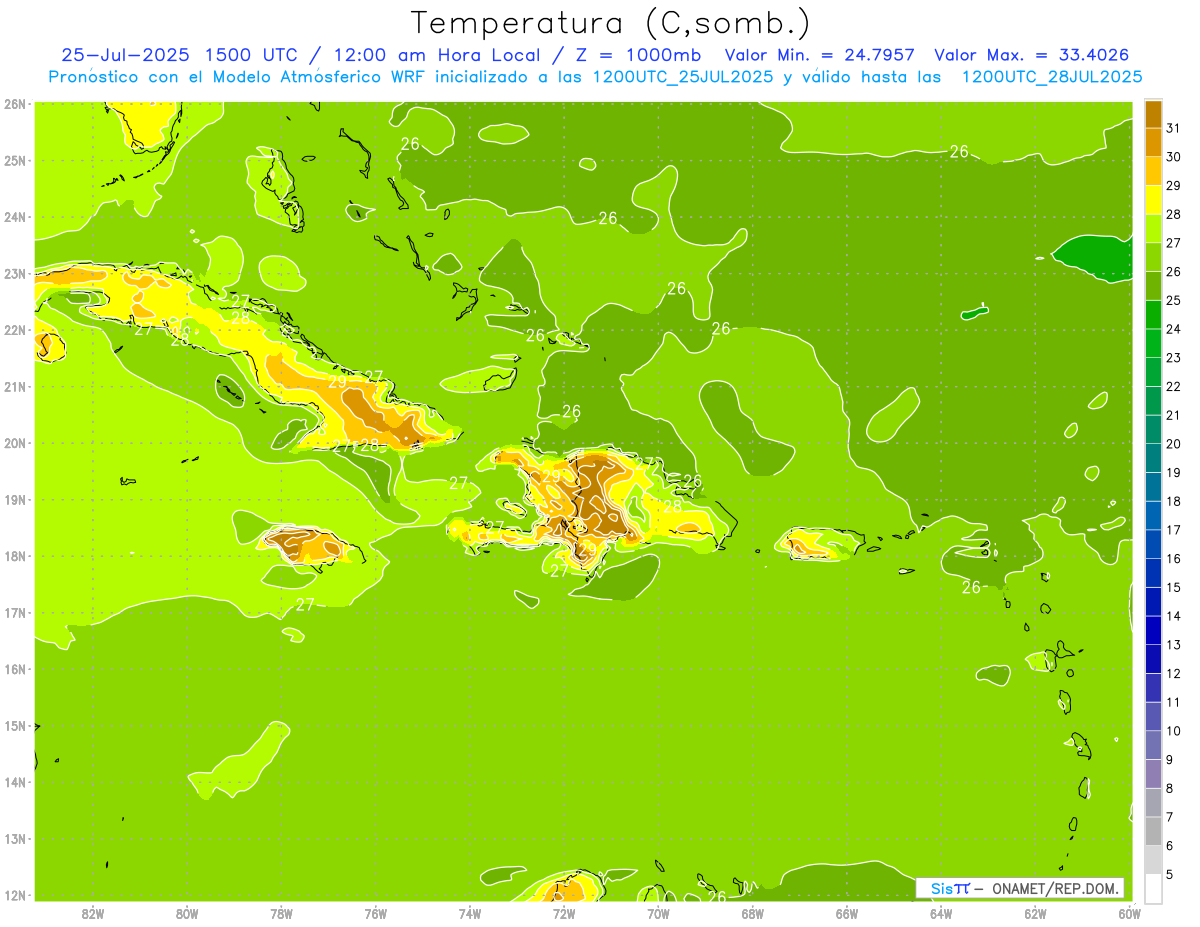Click the 16N latitude label
Screen dimensions: 1200x927
click(x=15, y=669)
